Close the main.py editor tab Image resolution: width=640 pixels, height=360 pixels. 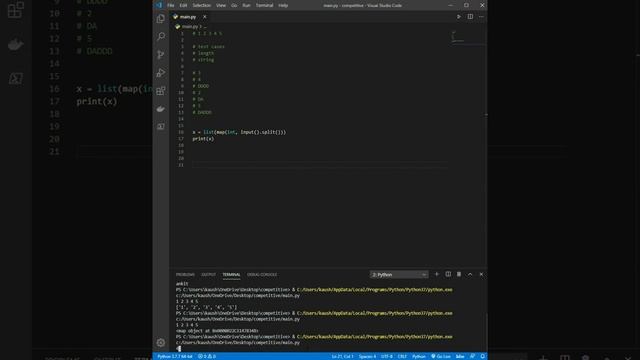(x=204, y=17)
